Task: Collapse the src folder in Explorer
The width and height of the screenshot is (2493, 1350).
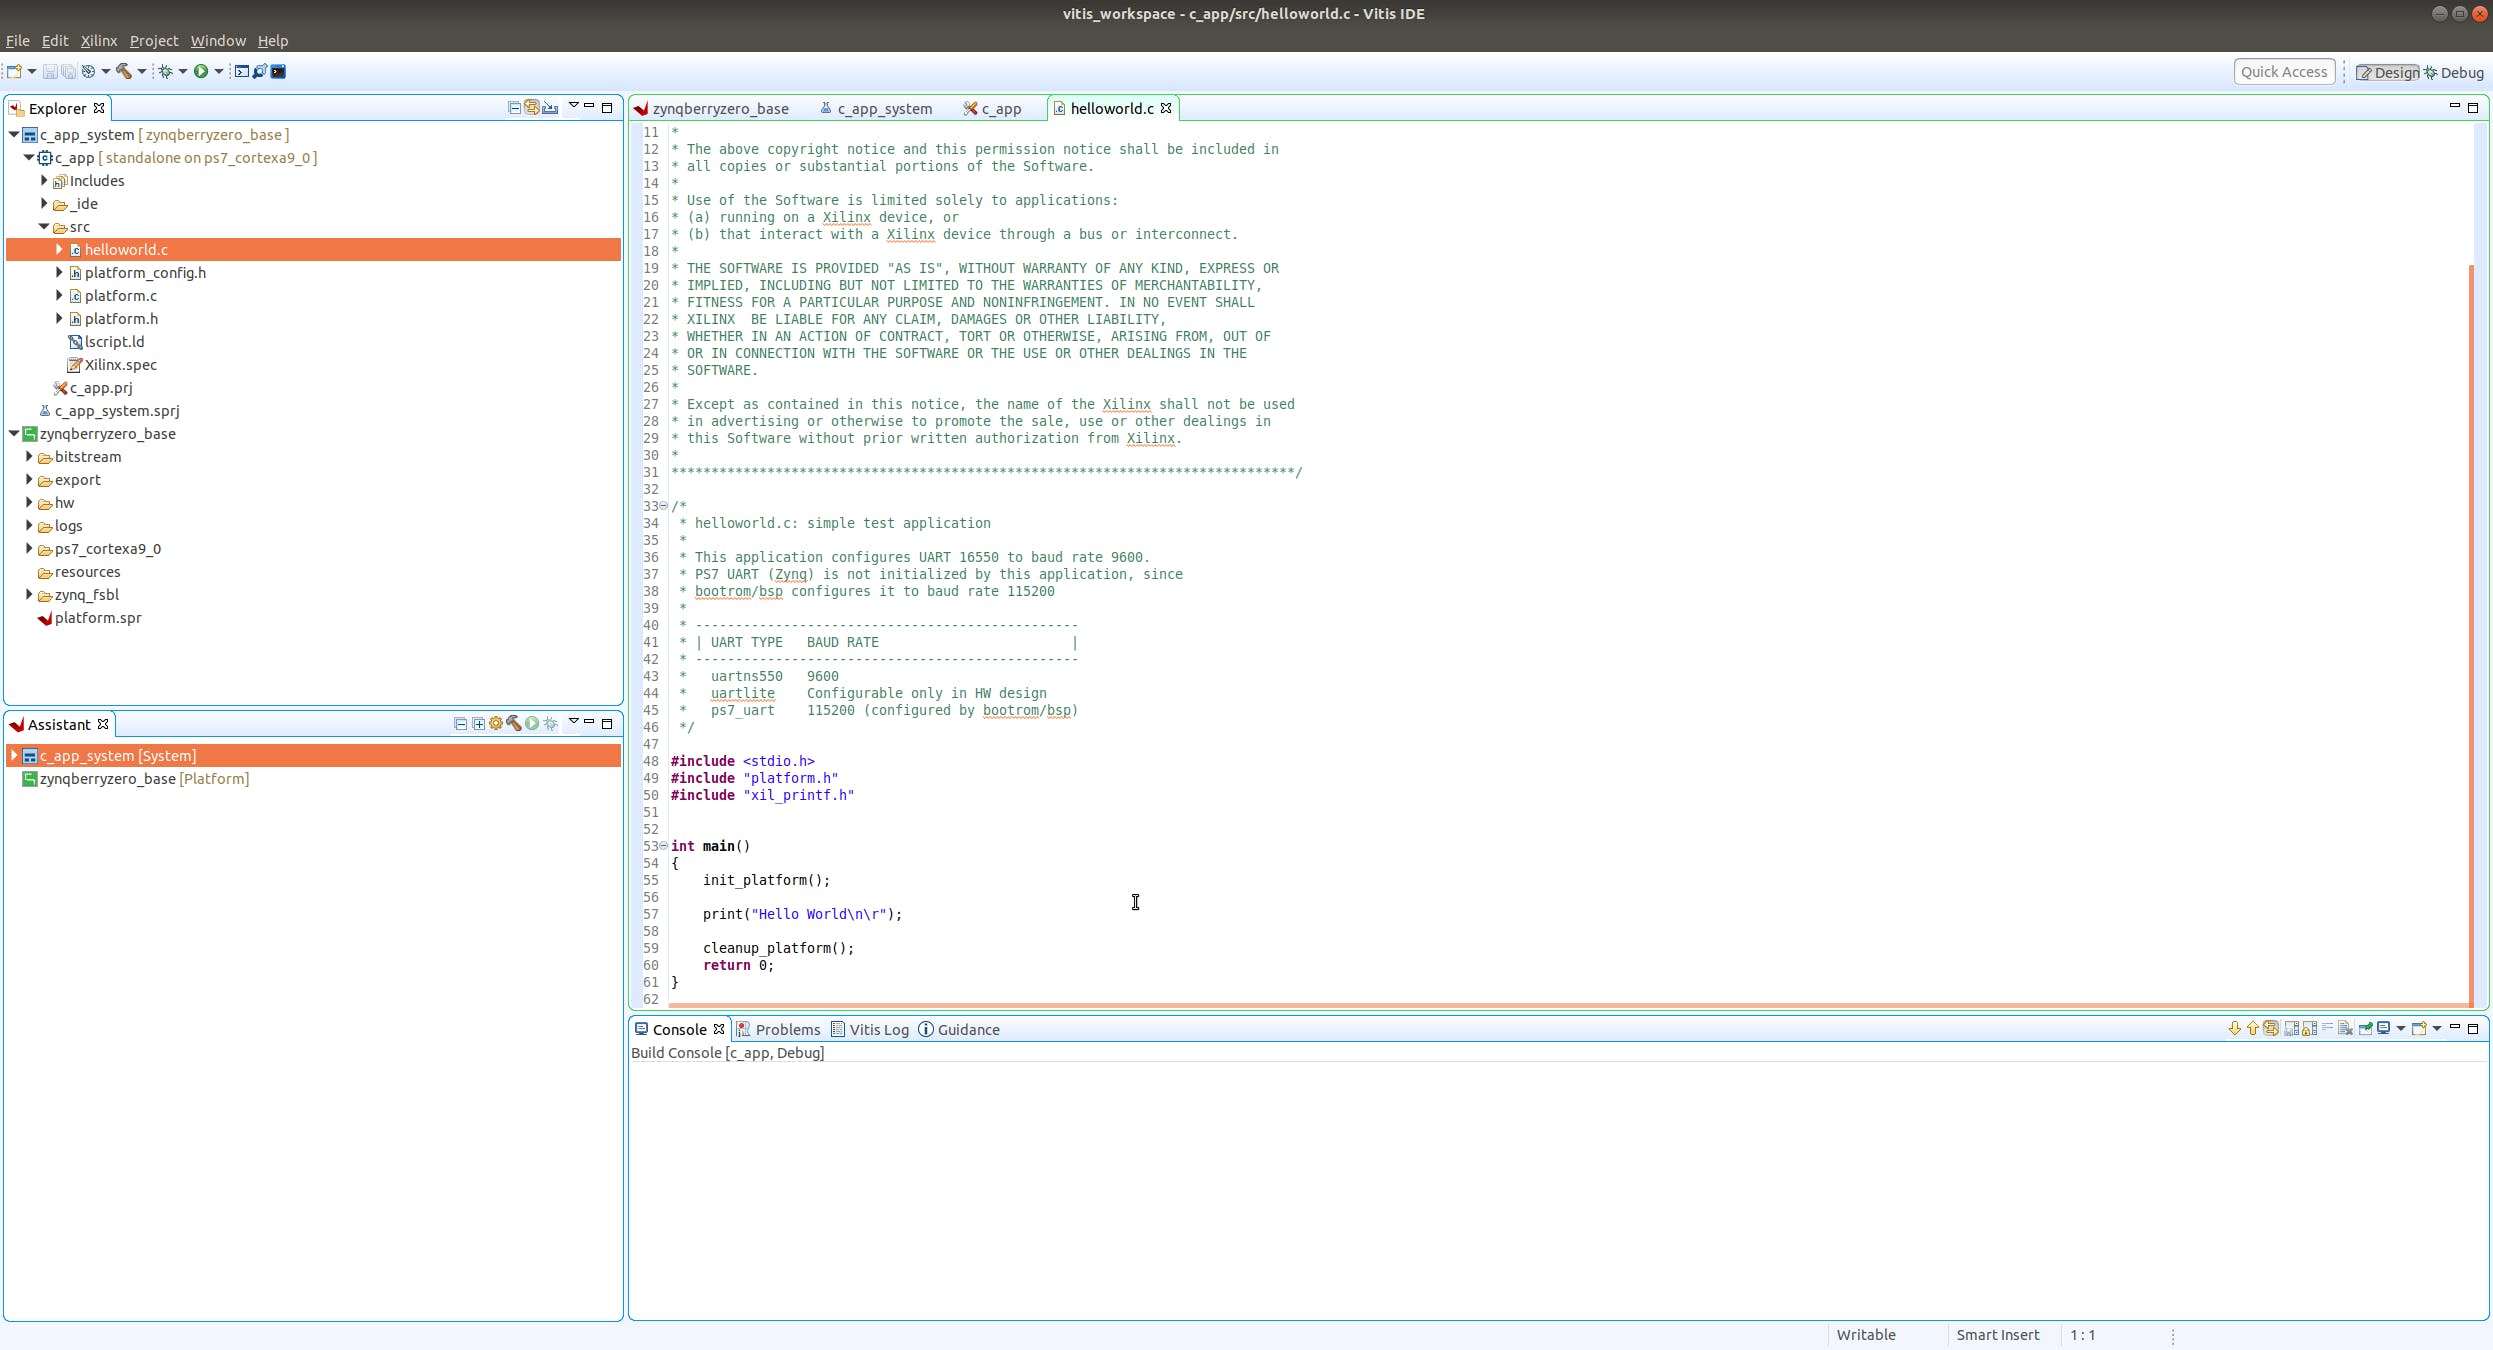Action: click(44, 227)
